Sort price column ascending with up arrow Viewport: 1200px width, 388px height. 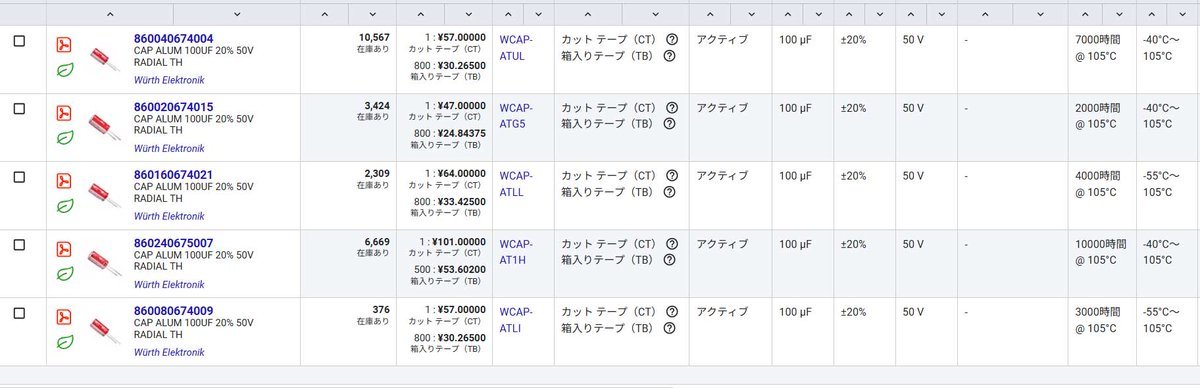[x=420, y=15]
